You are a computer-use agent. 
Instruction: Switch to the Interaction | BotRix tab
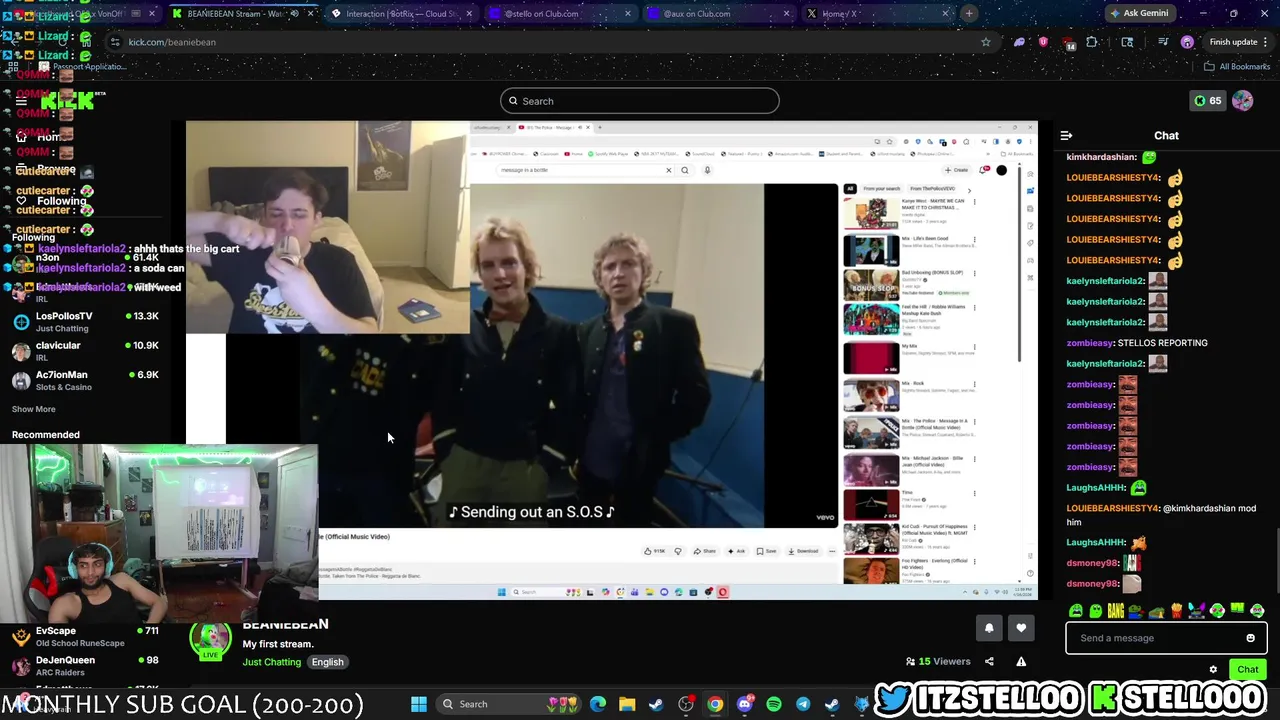click(403, 14)
